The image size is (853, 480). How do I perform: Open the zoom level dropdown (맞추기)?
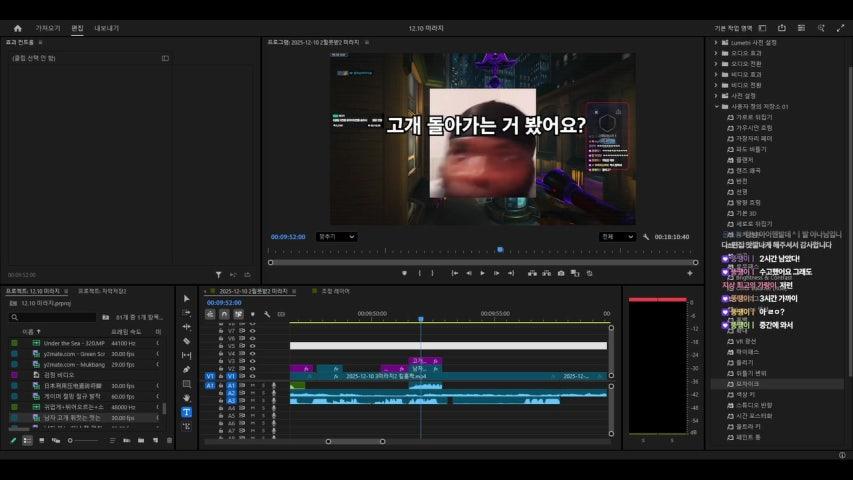click(335, 237)
